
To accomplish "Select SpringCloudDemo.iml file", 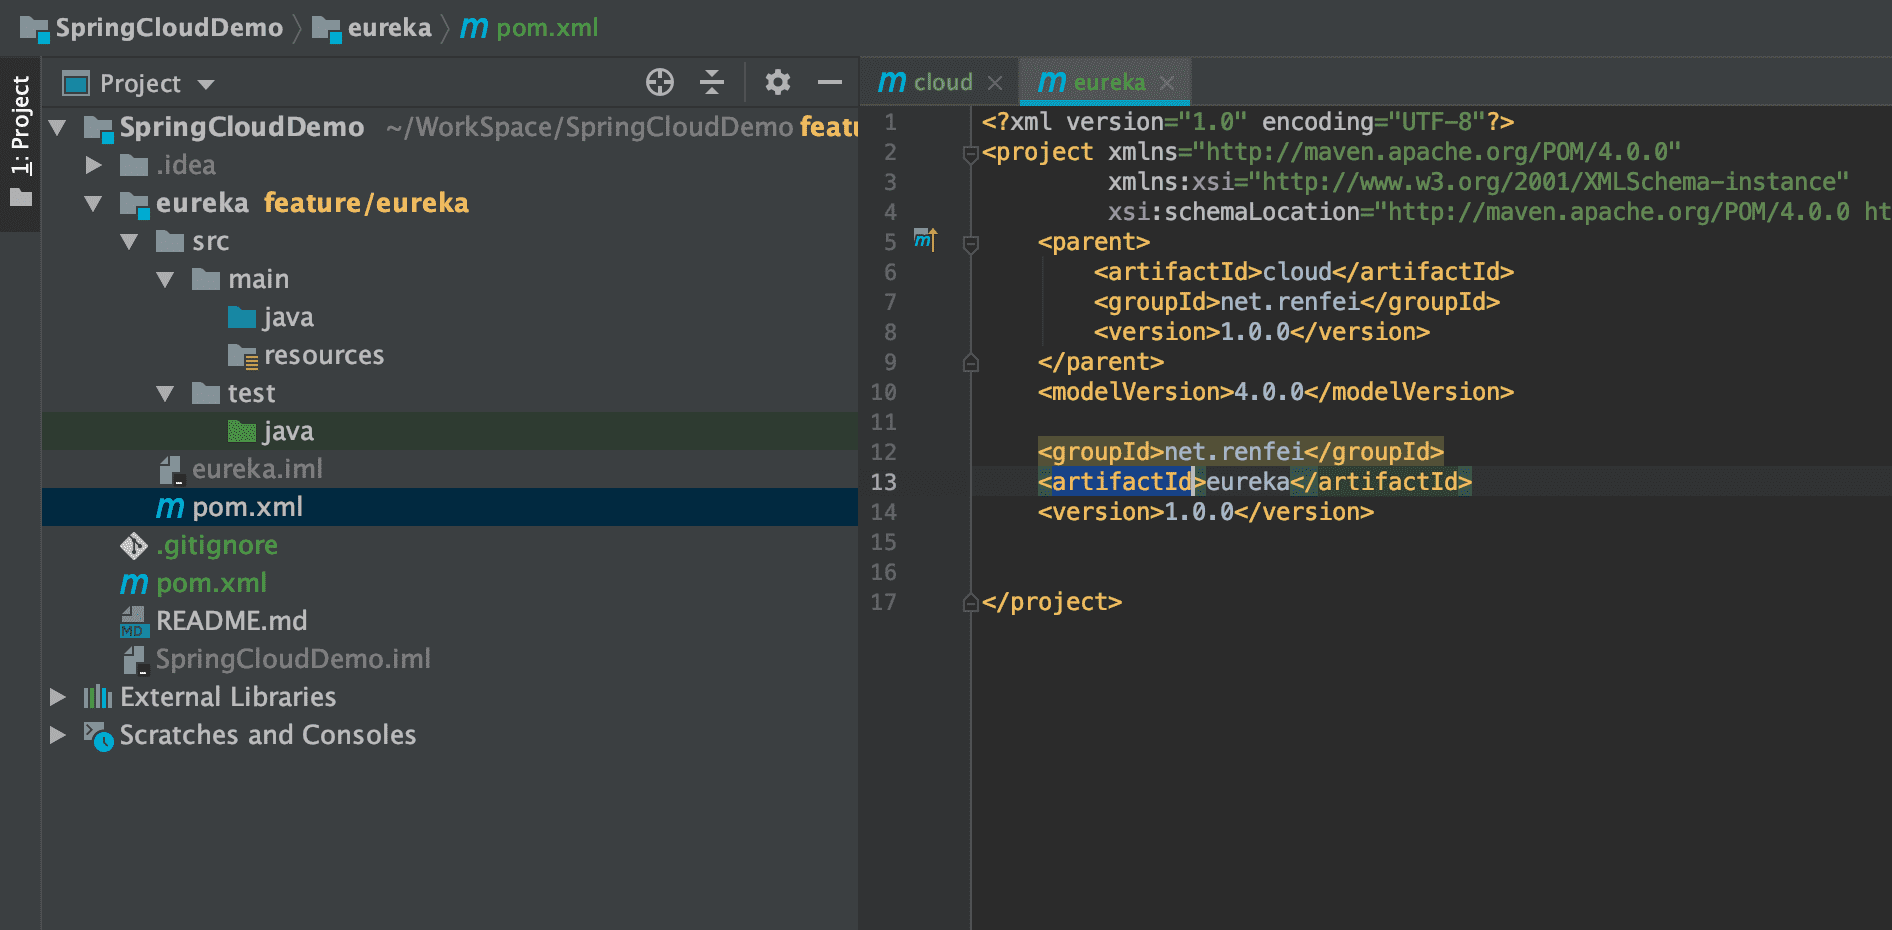I will (450, 659).
